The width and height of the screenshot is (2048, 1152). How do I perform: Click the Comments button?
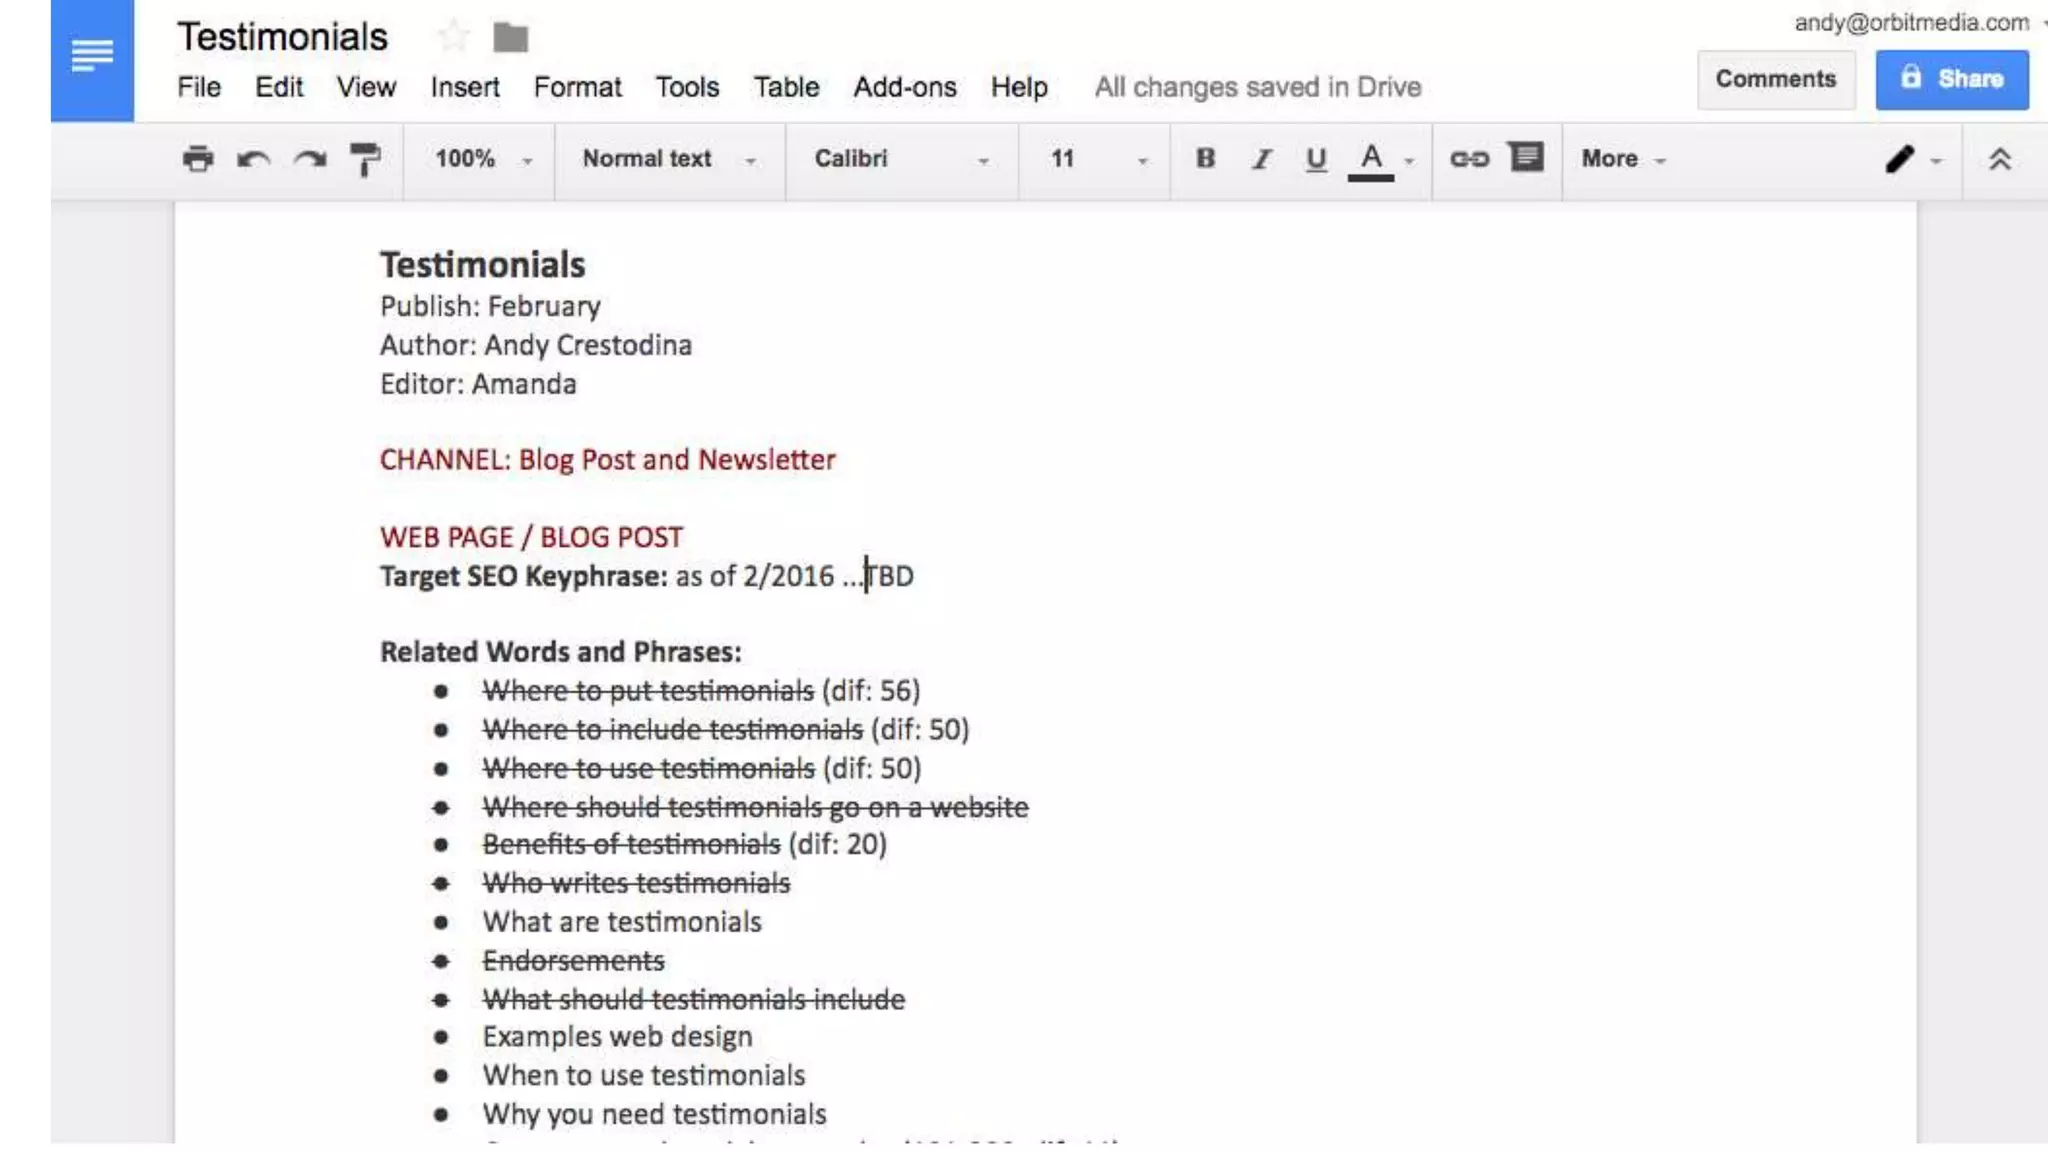tap(1775, 79)
